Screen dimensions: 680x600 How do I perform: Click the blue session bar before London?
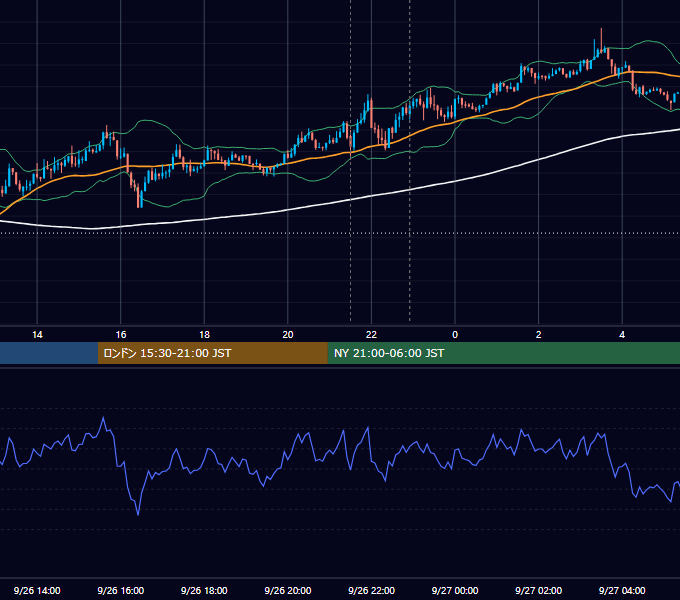[x=49, y=353]
